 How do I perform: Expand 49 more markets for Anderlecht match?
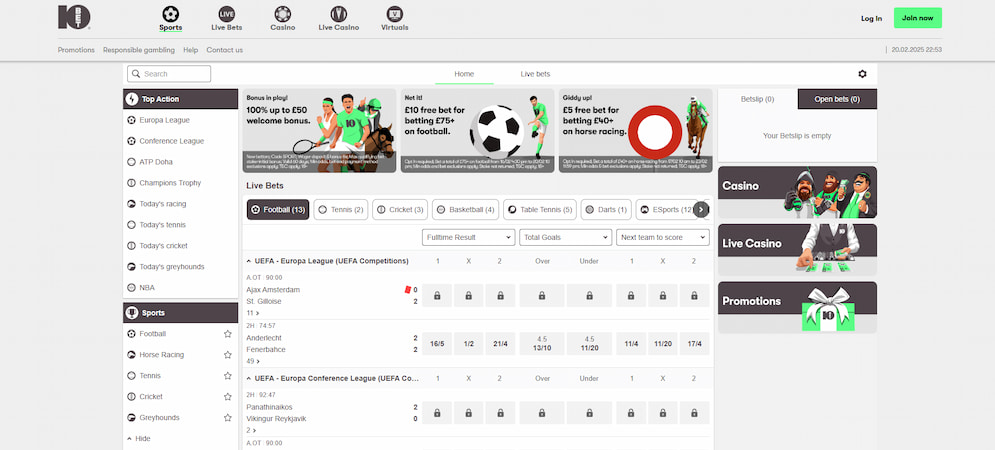pos(253,361)
